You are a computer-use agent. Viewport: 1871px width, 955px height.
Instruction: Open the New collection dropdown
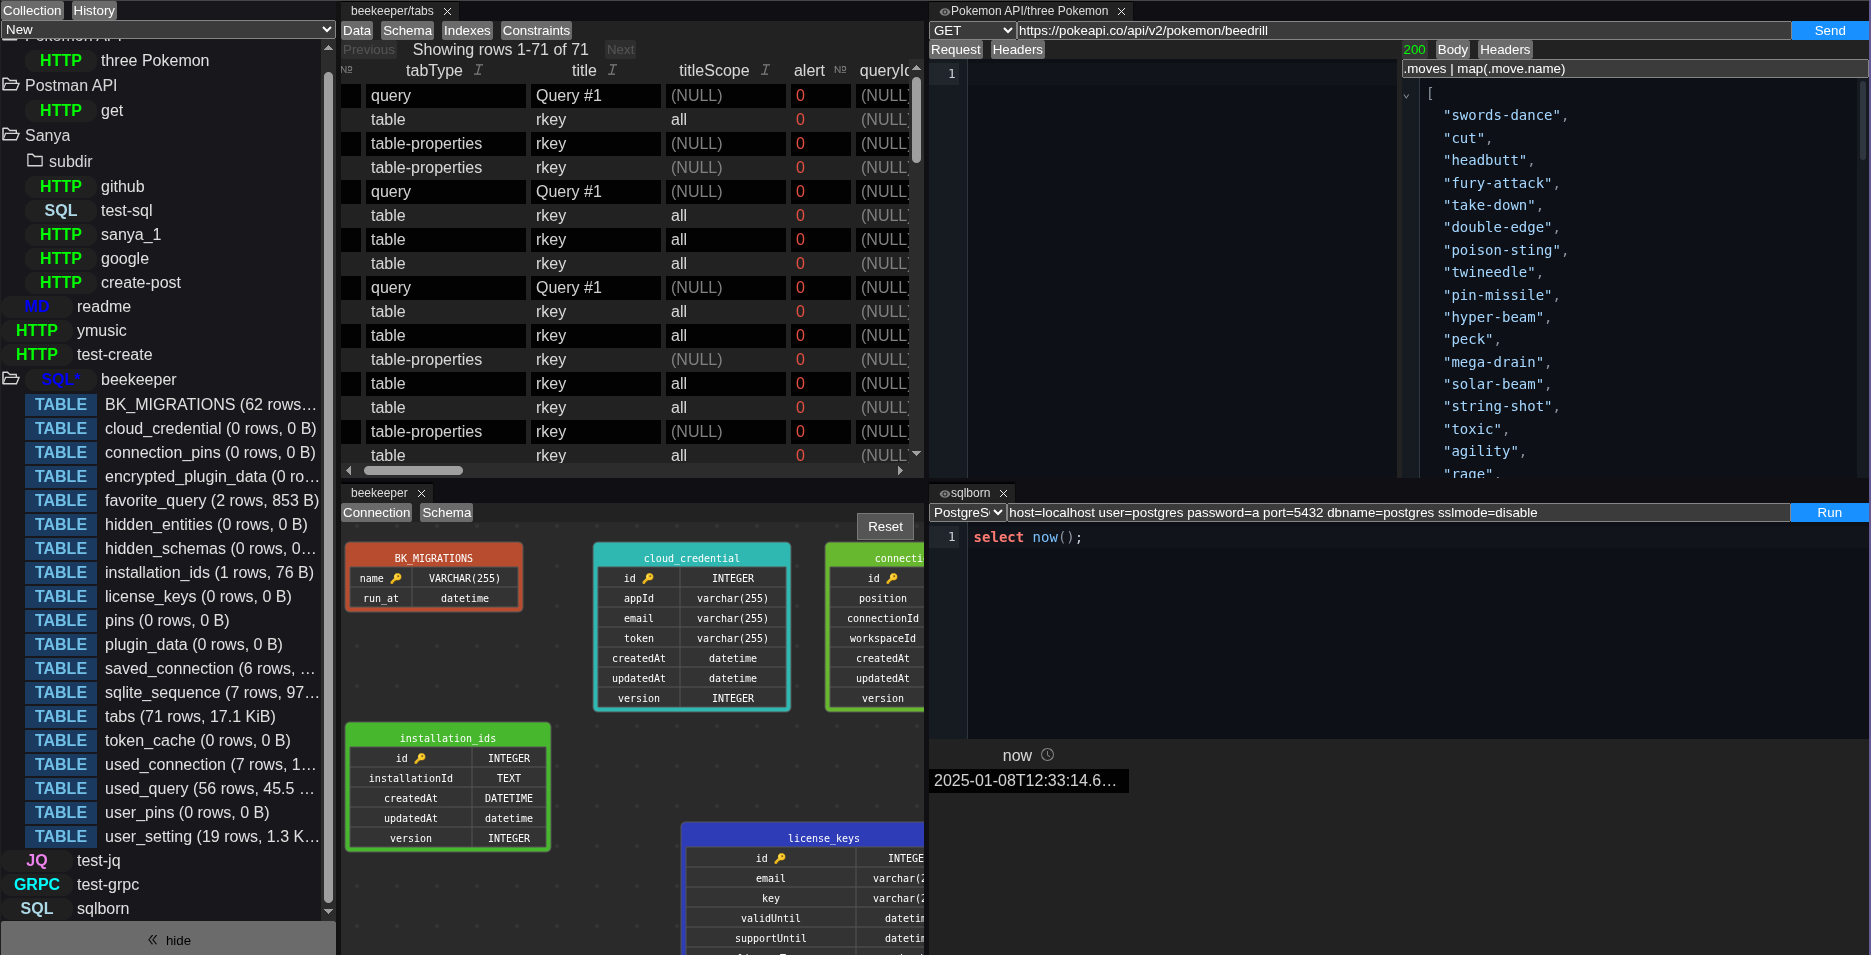tap(168, 30)
